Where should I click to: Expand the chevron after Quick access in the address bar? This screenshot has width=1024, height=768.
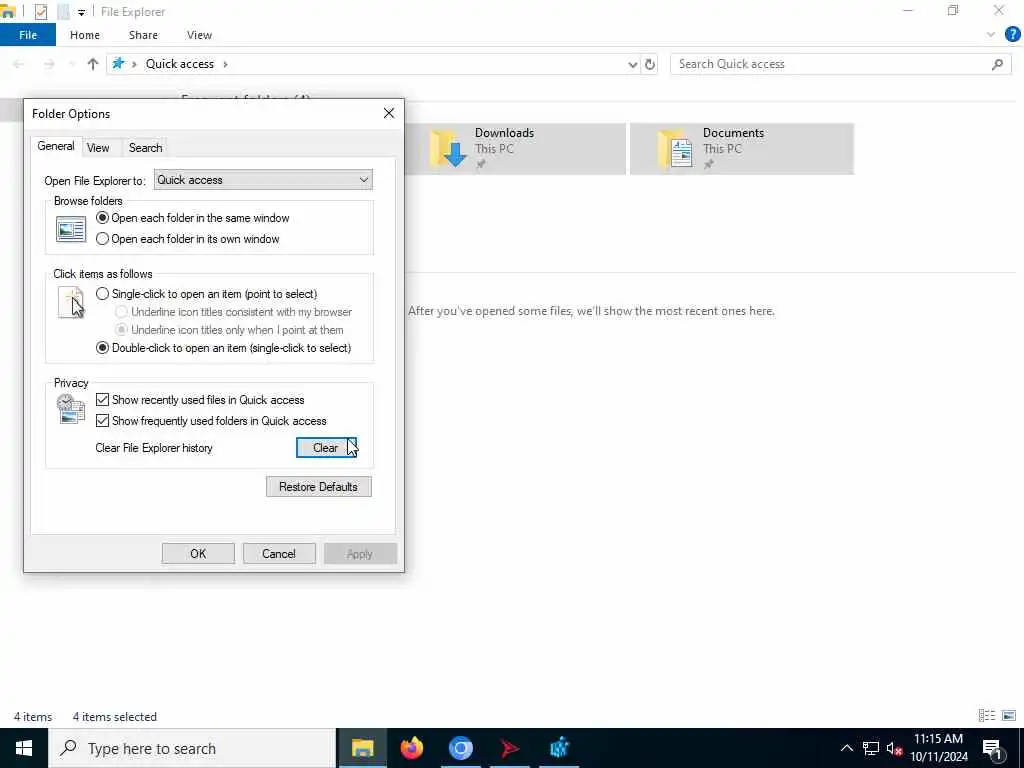point(225,64)
